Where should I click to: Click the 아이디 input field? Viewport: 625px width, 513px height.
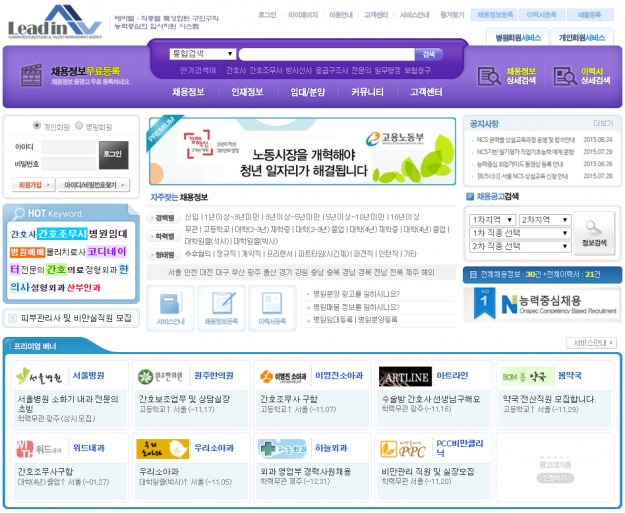(69, 147)
